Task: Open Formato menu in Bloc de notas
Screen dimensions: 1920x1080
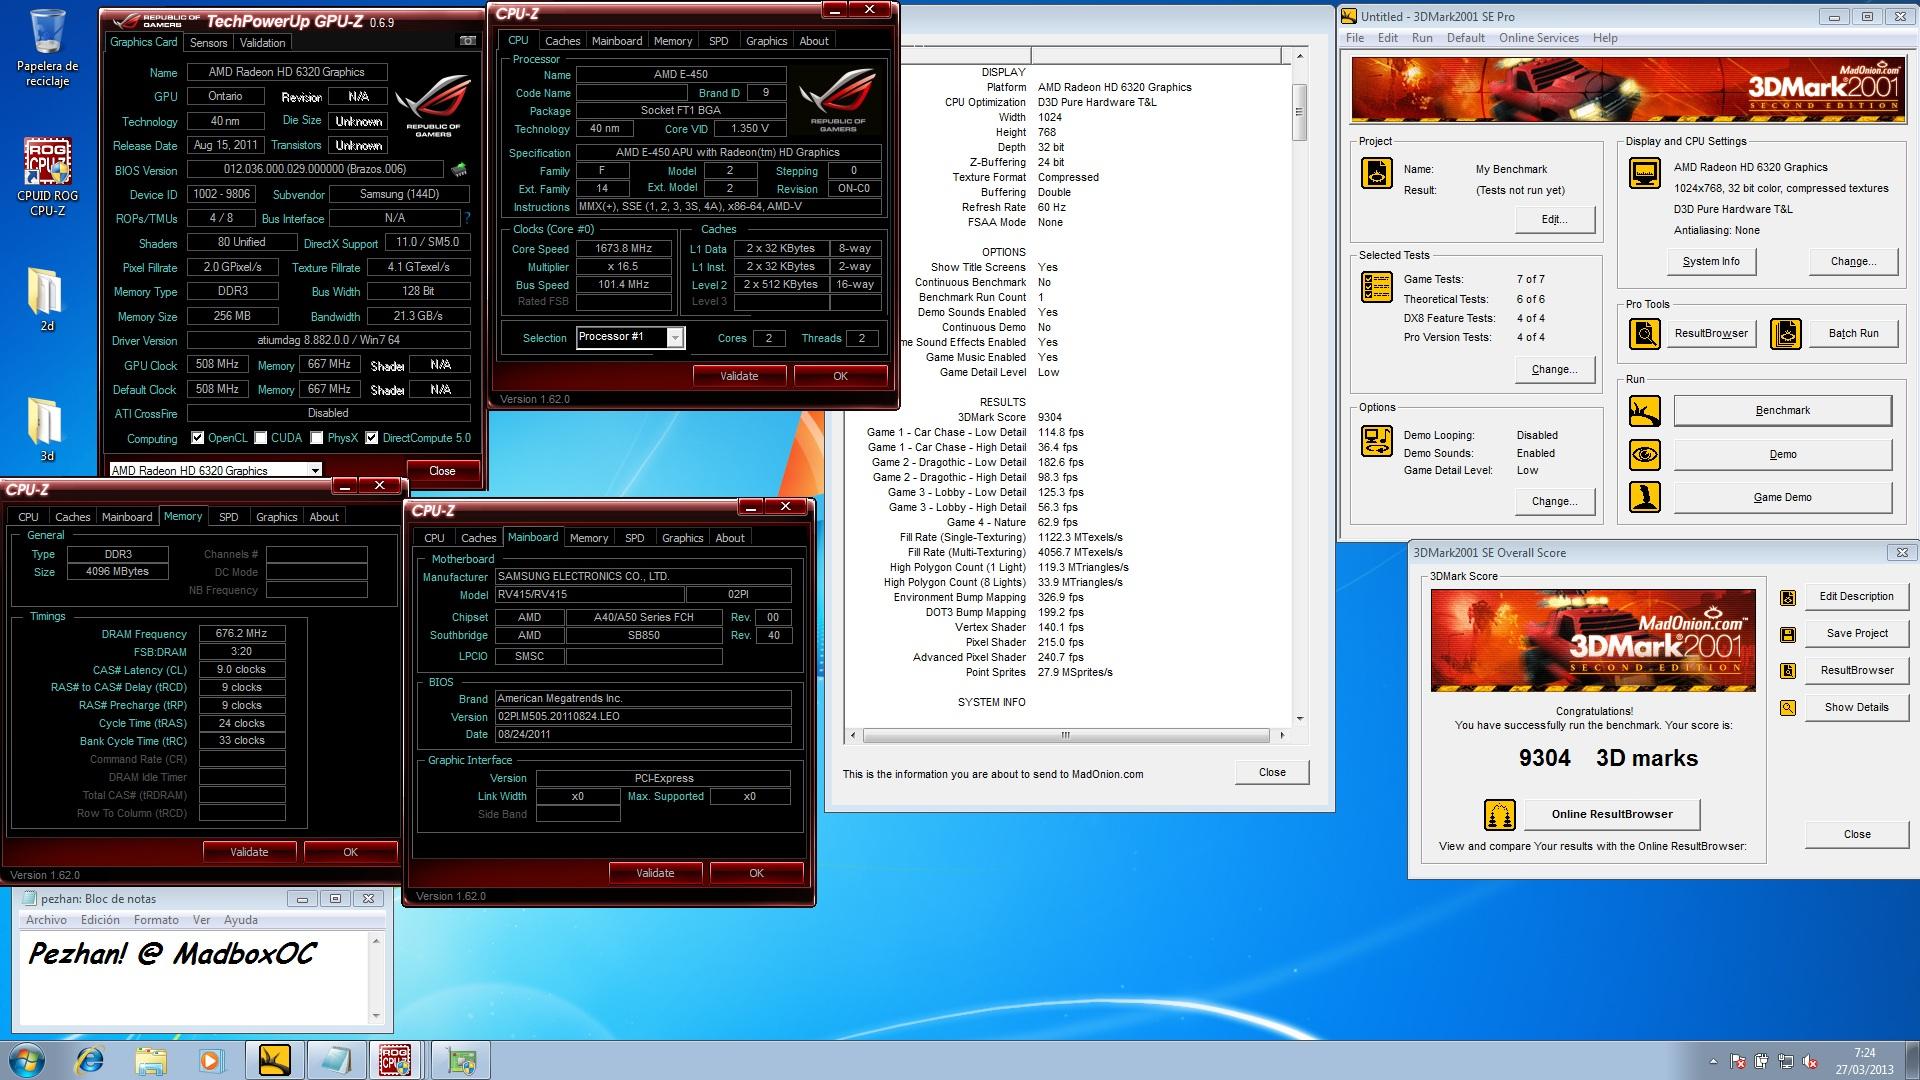Action: click(156, 920)
